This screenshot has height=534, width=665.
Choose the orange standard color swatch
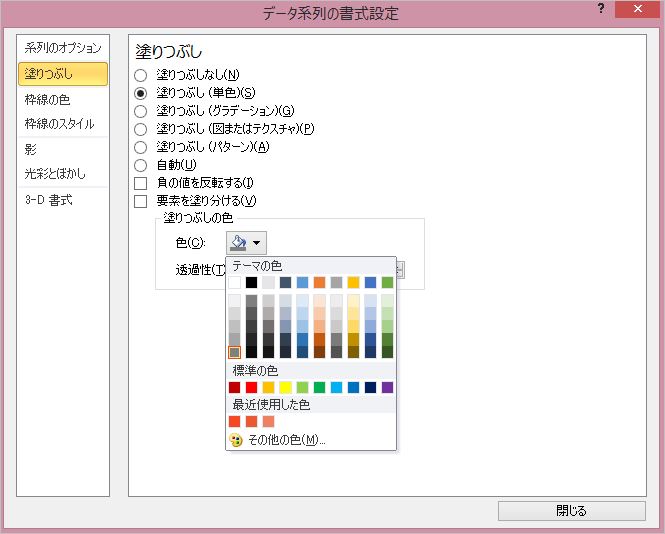[x=268, y=387]
